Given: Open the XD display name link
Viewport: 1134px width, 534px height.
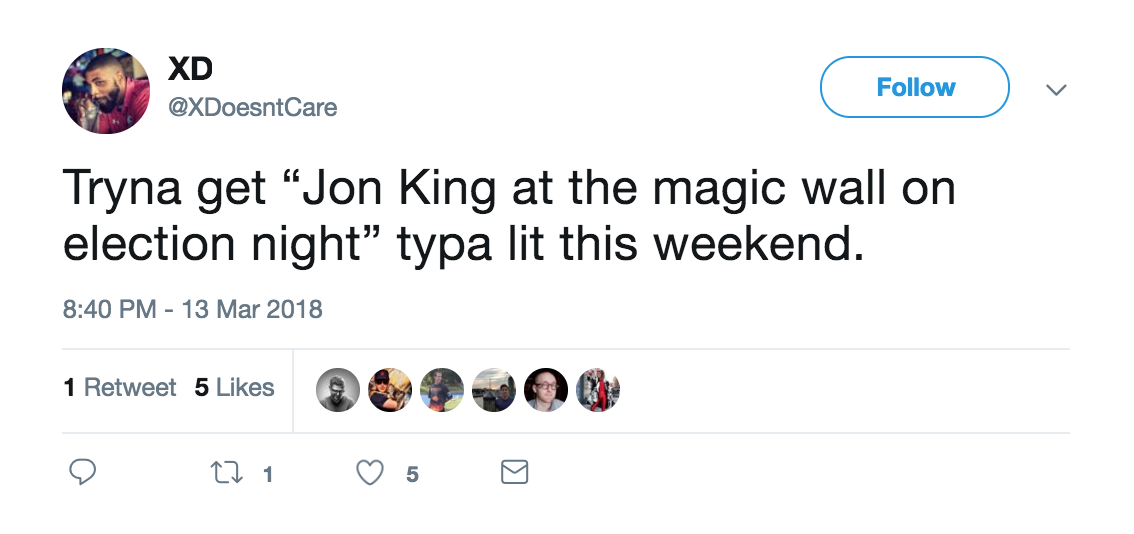Looking at the screenshot, I should [x=189, y=70].
